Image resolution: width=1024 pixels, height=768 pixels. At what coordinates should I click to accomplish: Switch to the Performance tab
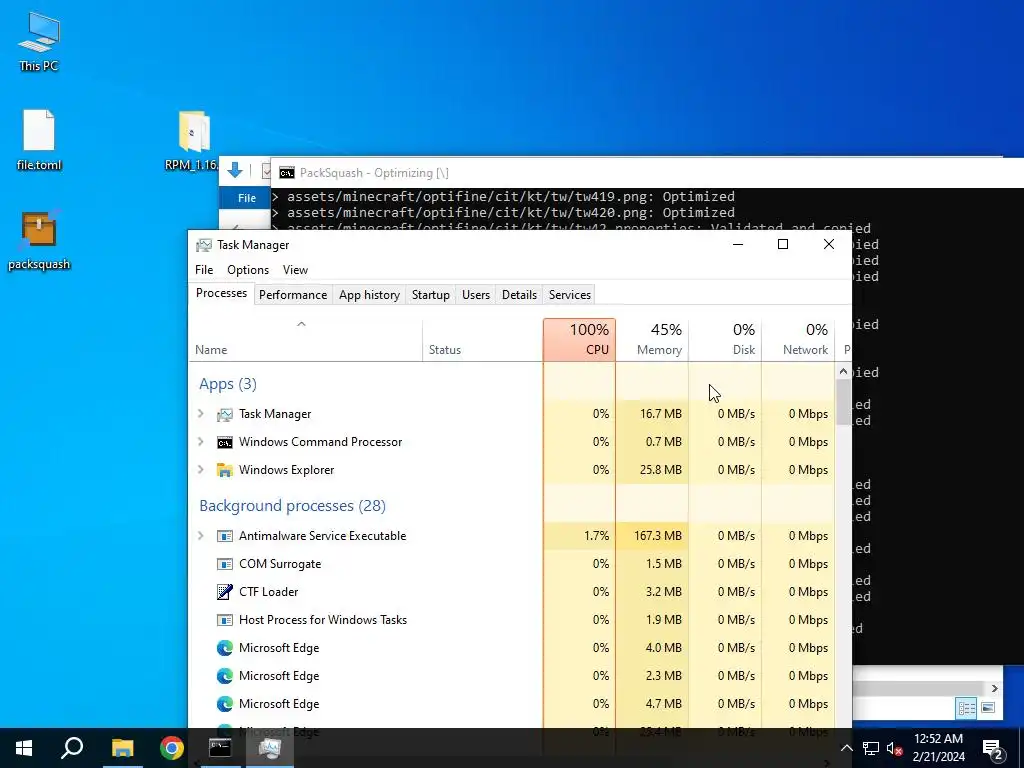[293, 295]
